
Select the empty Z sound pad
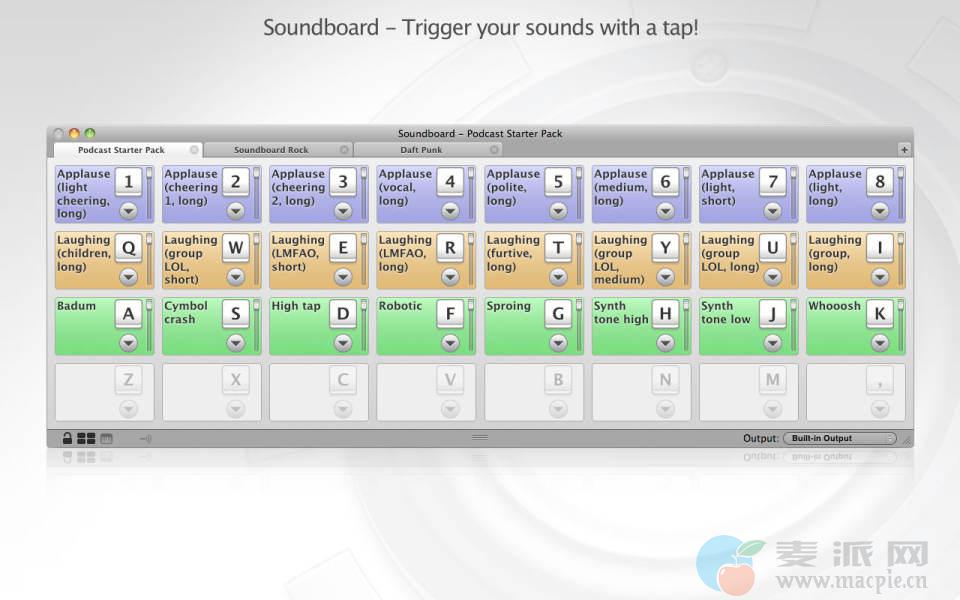[104, 392]
